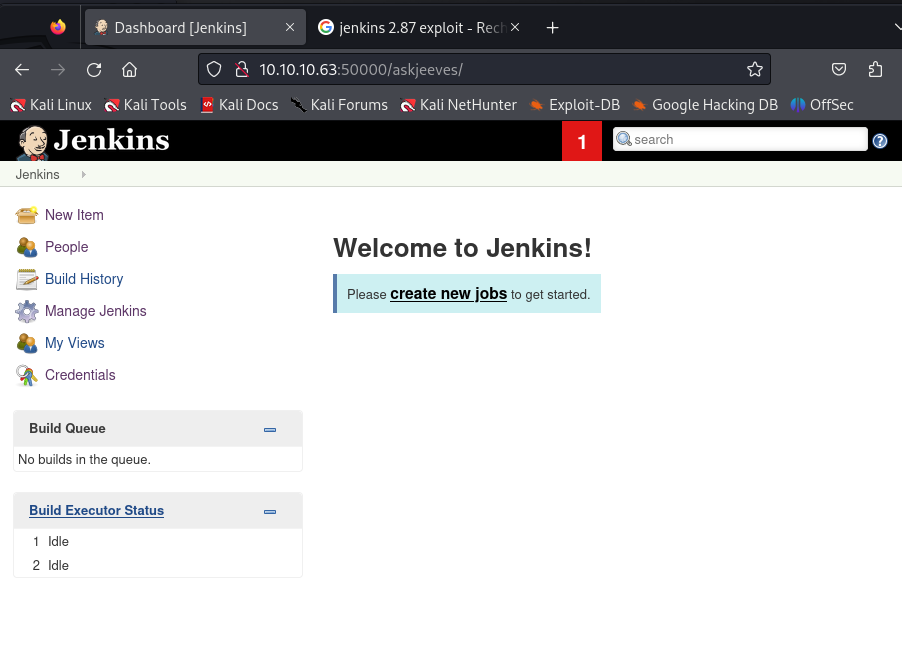Open the Build Executor Status link

[x=96, y=511]
